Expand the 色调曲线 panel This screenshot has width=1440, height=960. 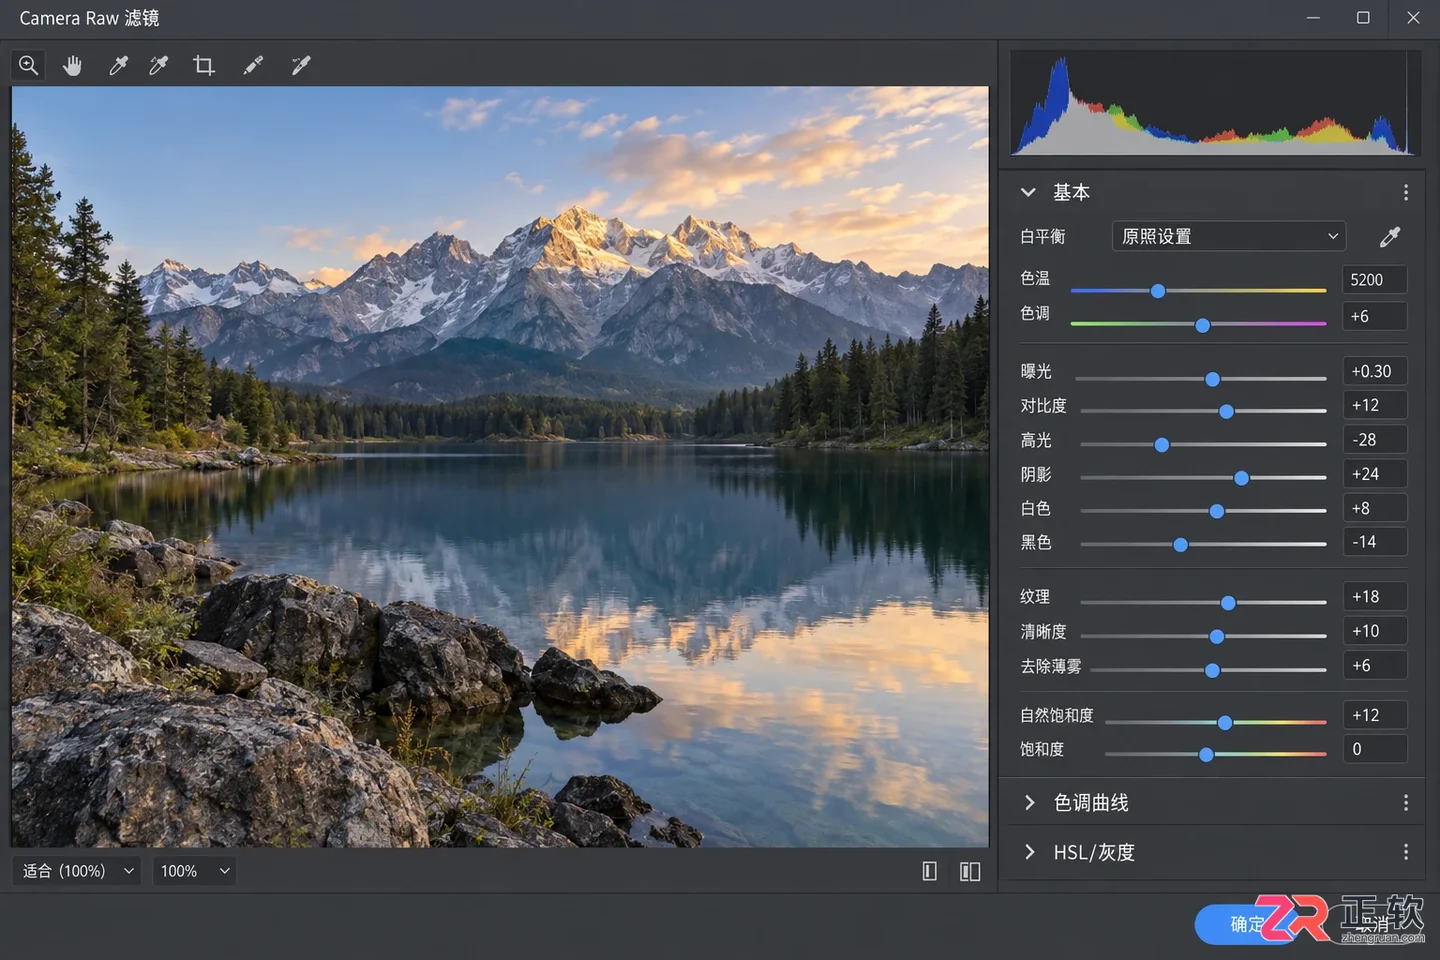click(x=1029, y=803)
